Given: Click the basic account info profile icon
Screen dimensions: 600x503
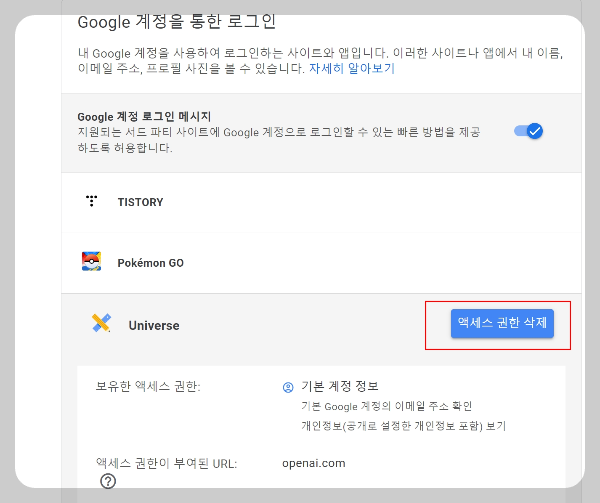Looking at the screenshot, I should click(288, 387).
